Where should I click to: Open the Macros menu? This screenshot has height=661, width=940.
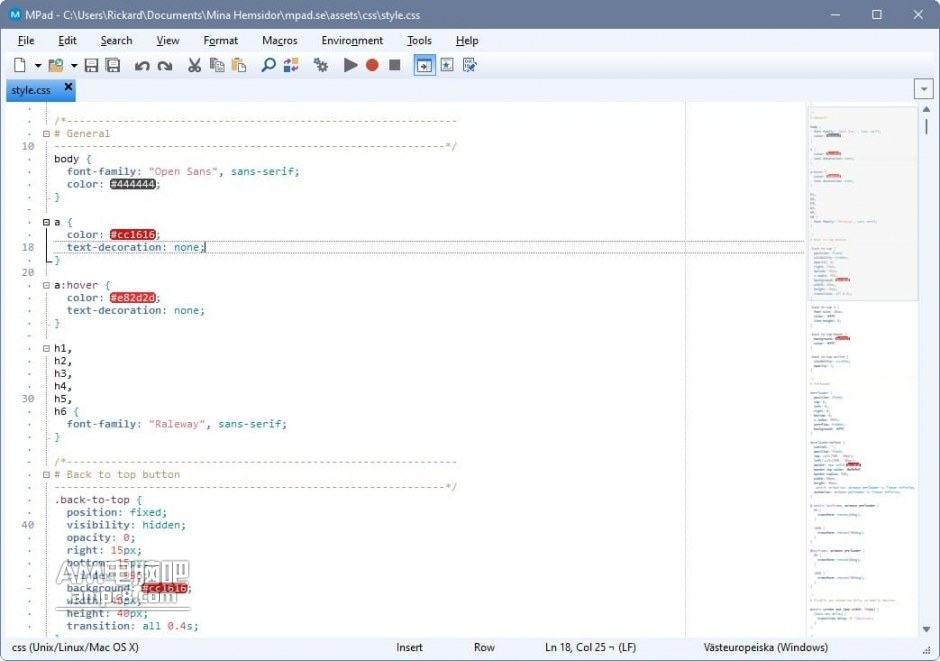point(279,41)
